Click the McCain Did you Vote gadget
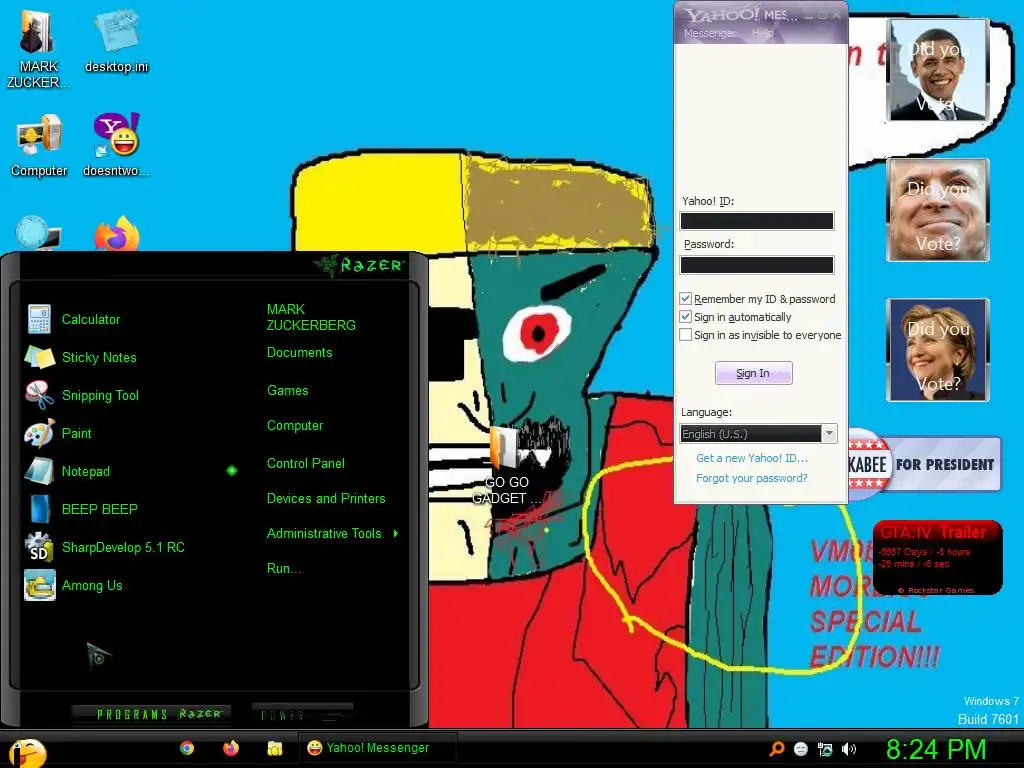Viewport: 1024px width, 768px height. click(x=938, y=210)
